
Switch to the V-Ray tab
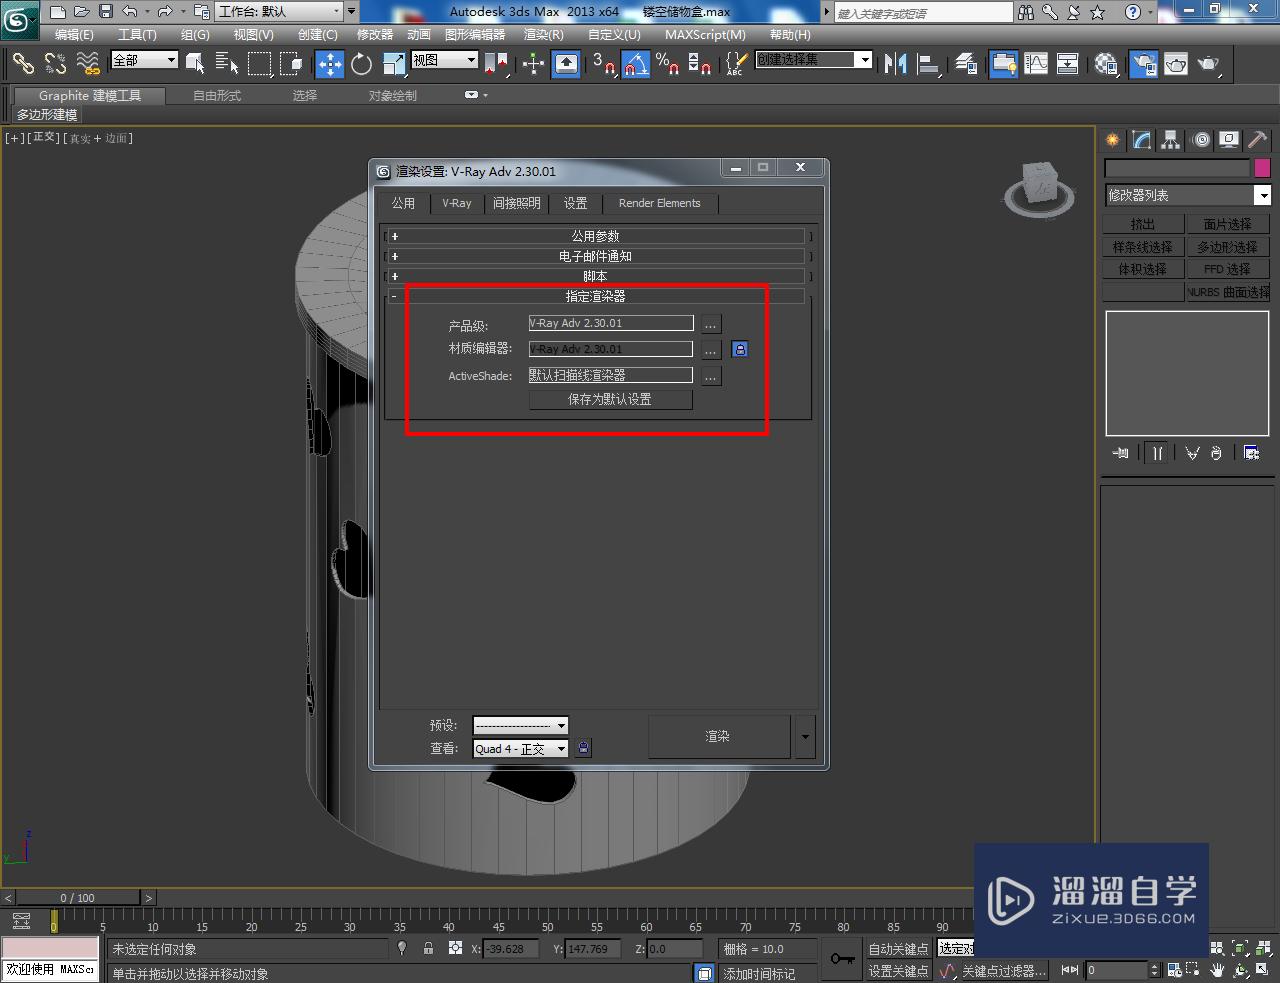(x=457, y=203)
